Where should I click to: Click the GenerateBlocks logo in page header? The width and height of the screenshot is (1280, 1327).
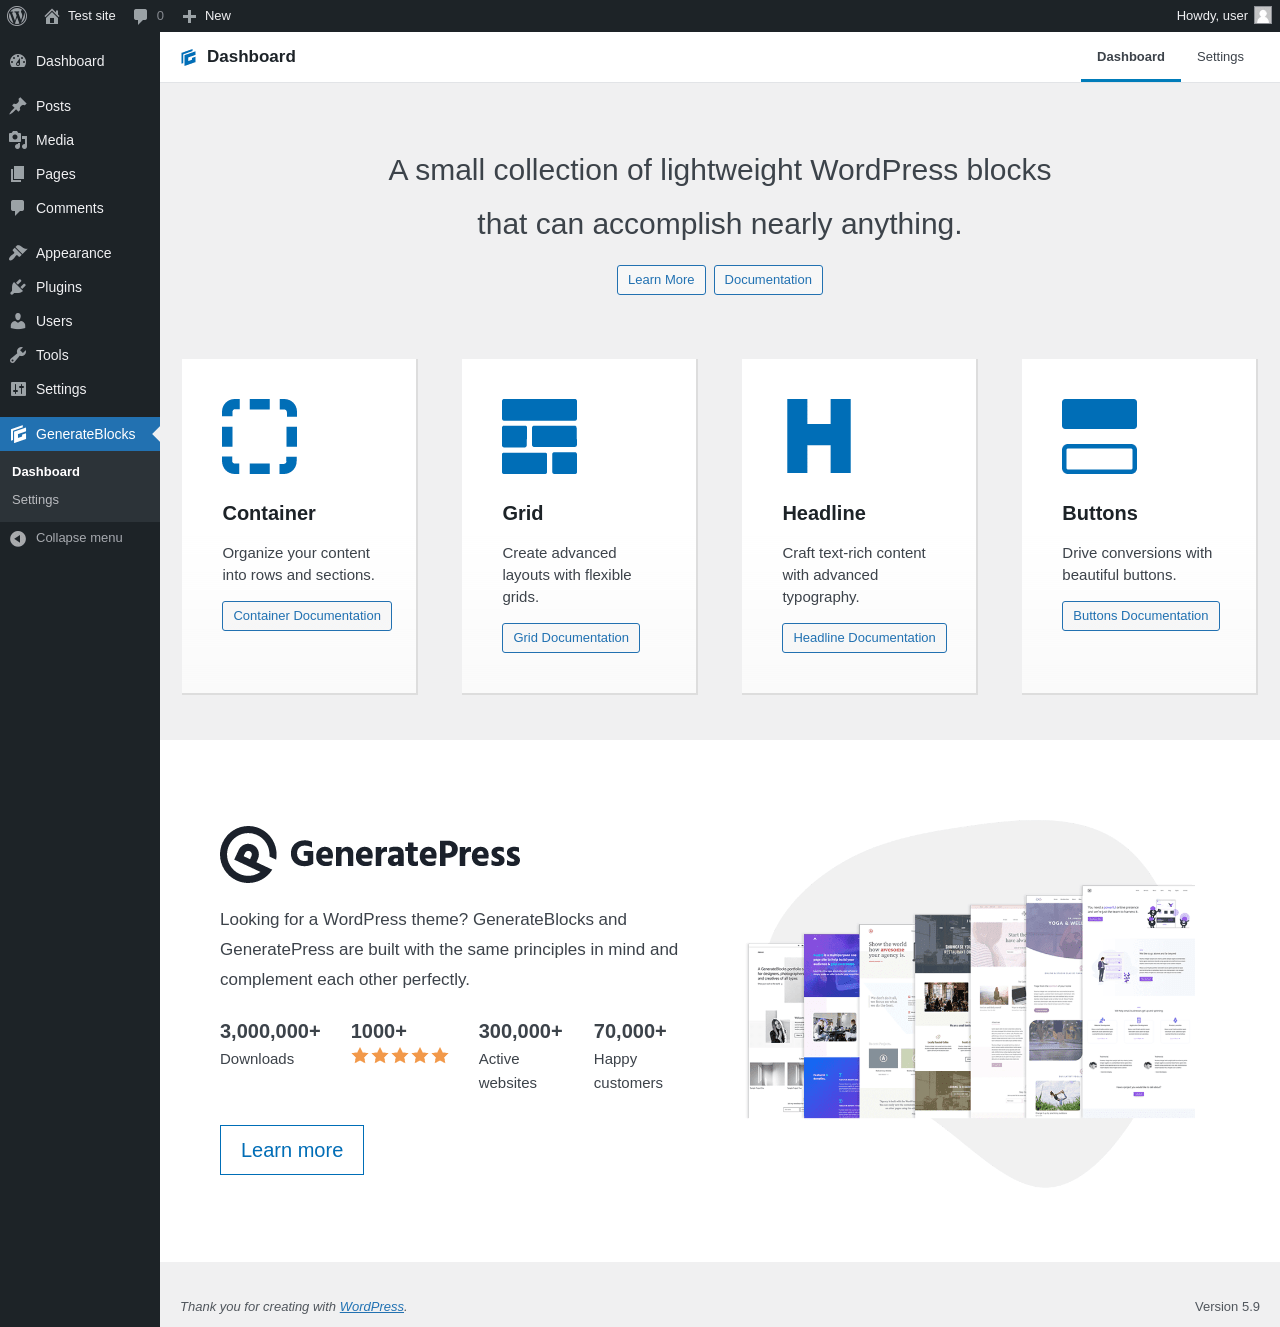tap(189, 57)
